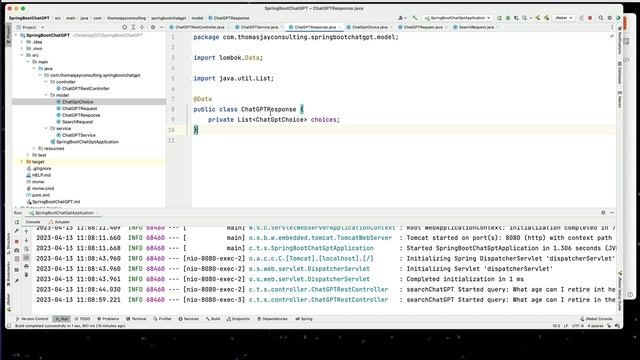The width and height of the screenshot is (640, 360).
Task: Hide the Run panel with minus icon
Action: (612, 213)
